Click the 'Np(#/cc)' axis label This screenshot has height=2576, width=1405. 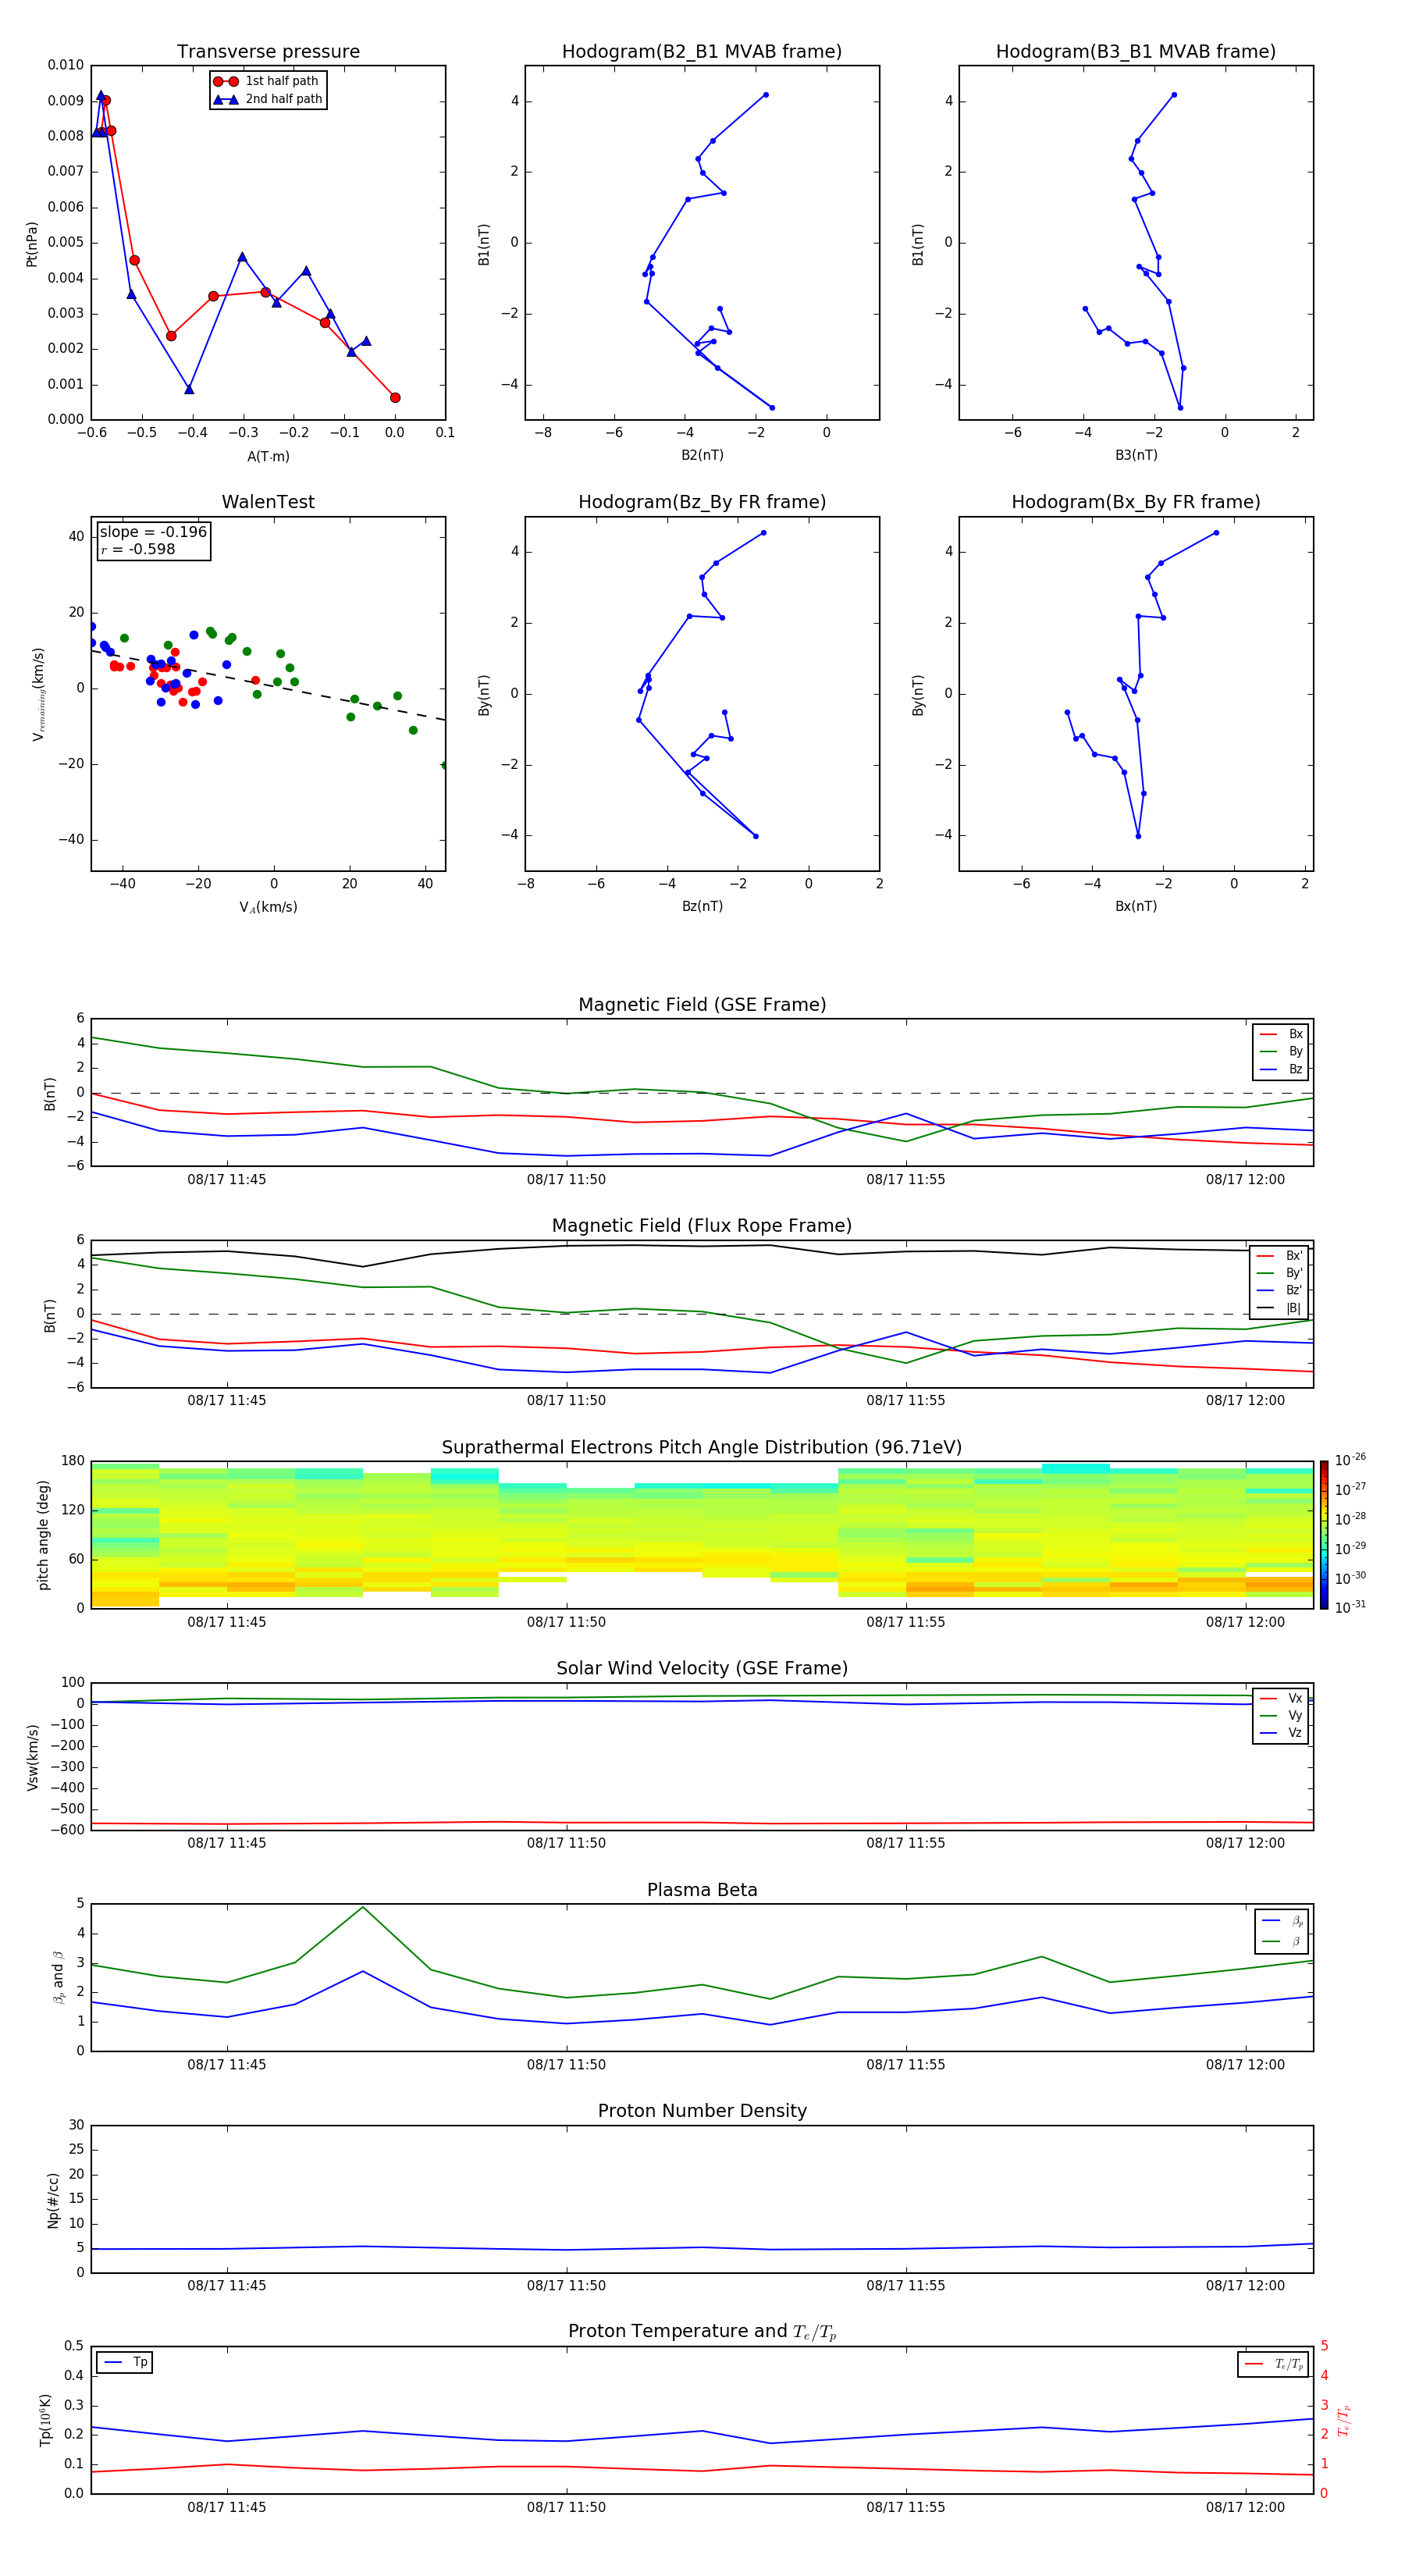tap(53, 2200)
